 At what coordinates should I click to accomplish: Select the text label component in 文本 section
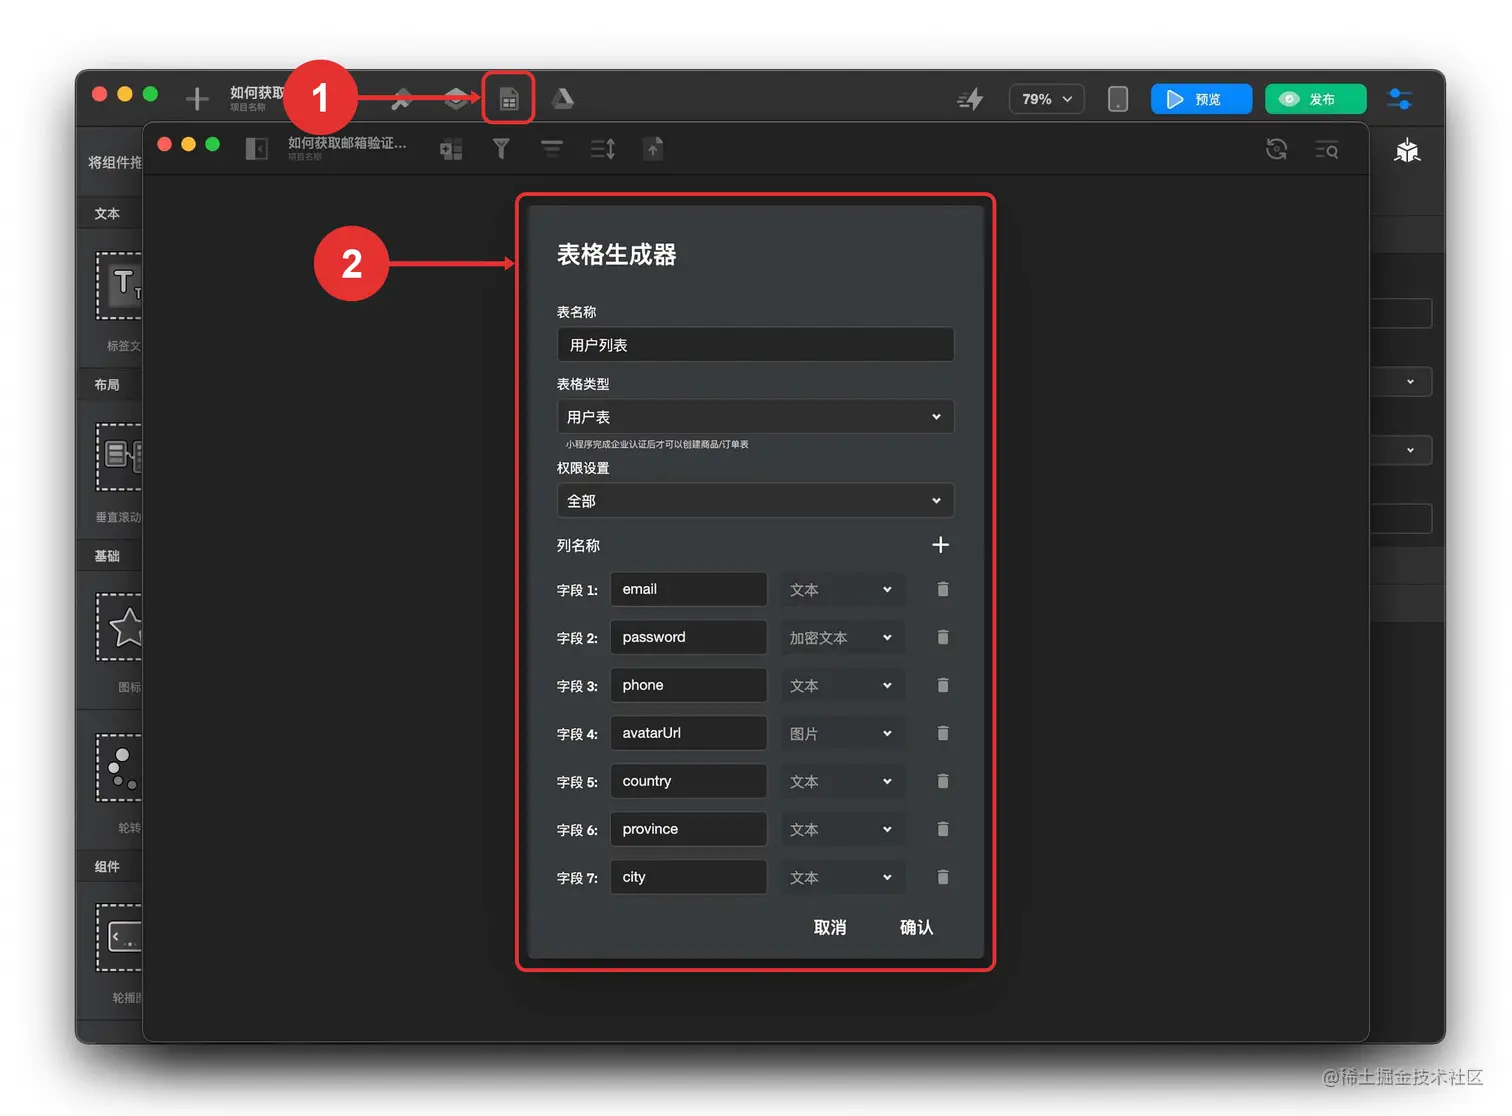click(x=119, y=286)
